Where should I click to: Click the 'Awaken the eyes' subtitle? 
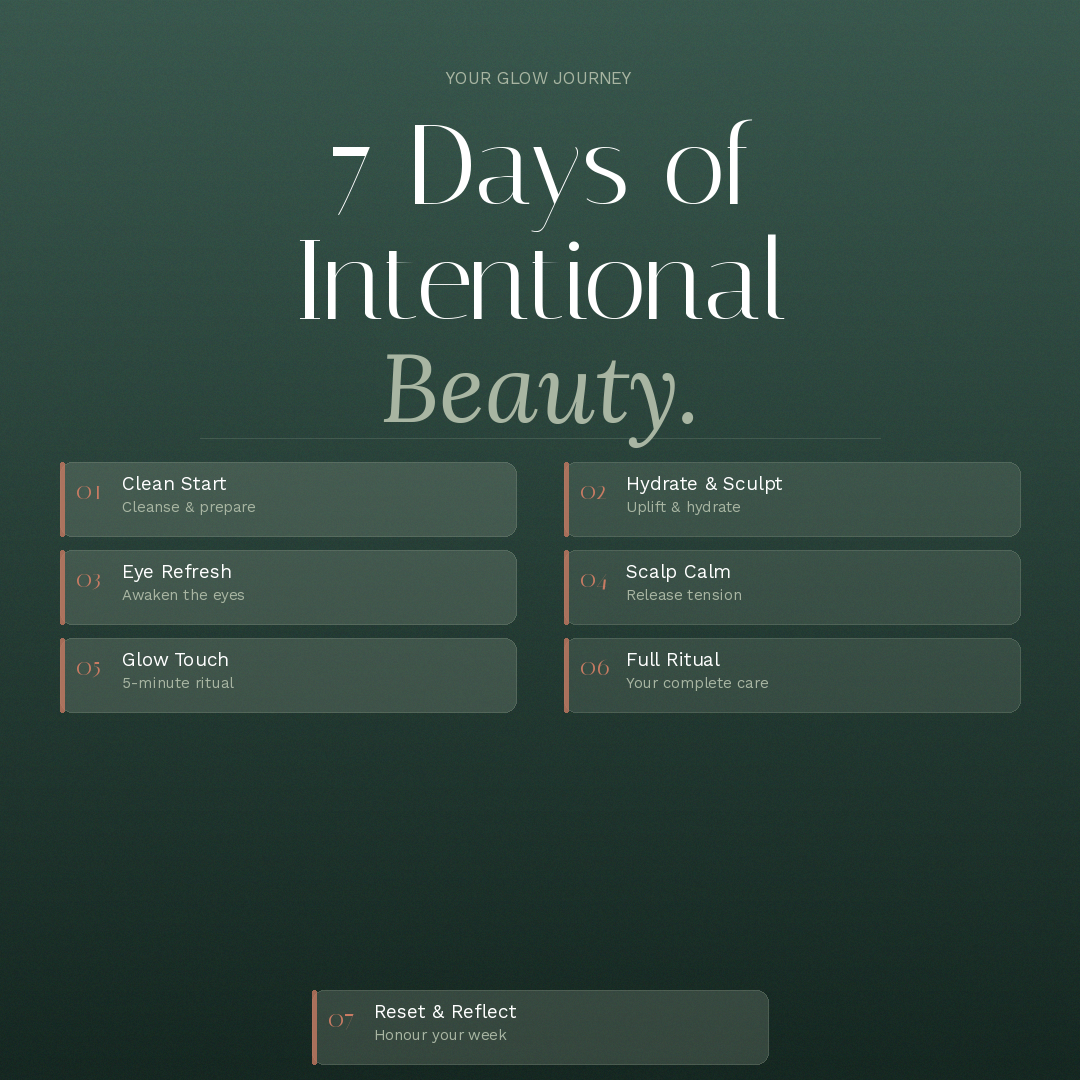point(183,595)
